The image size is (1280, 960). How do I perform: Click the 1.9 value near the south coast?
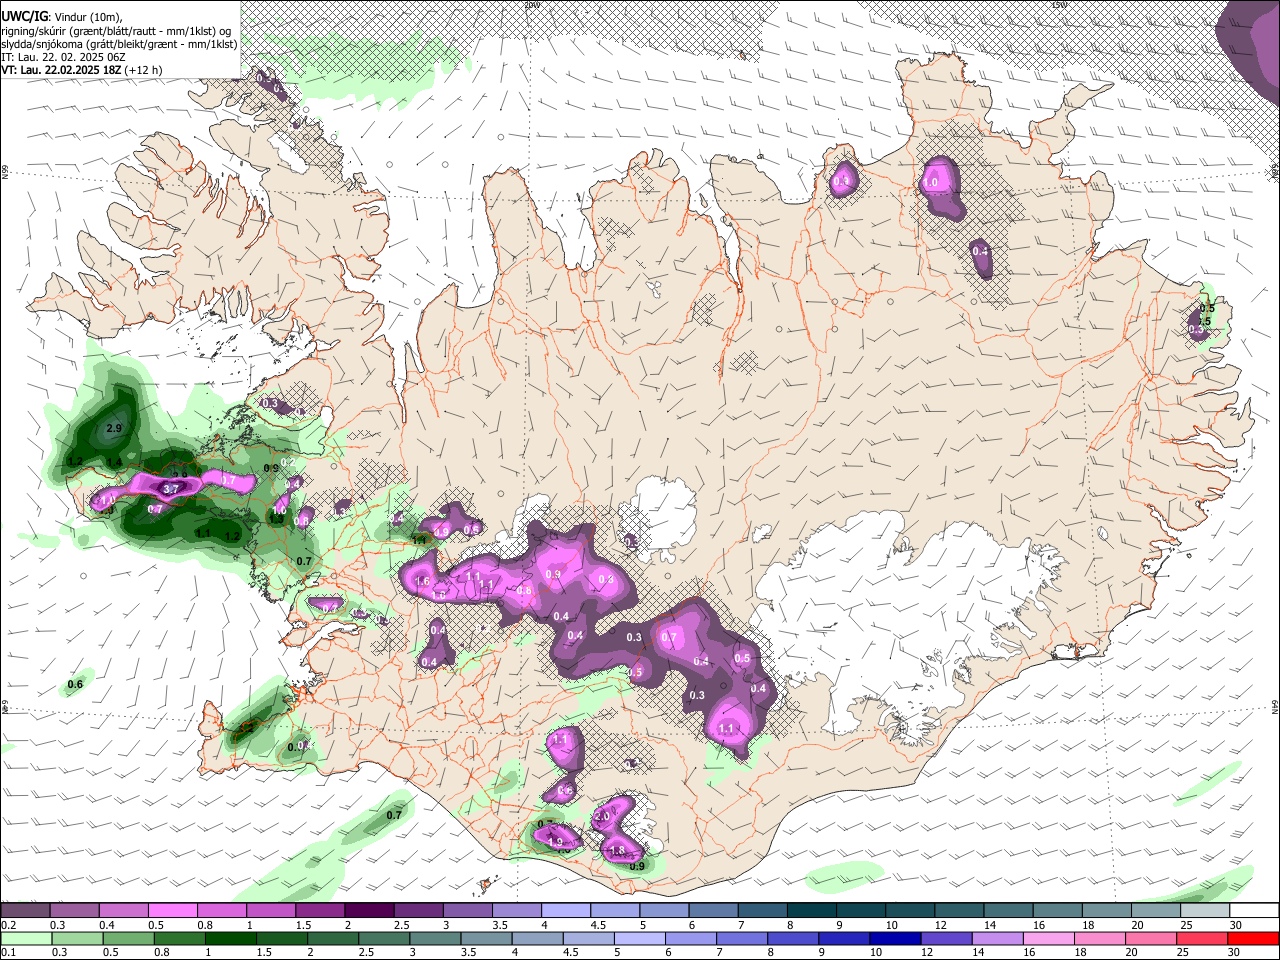[557, 843]
